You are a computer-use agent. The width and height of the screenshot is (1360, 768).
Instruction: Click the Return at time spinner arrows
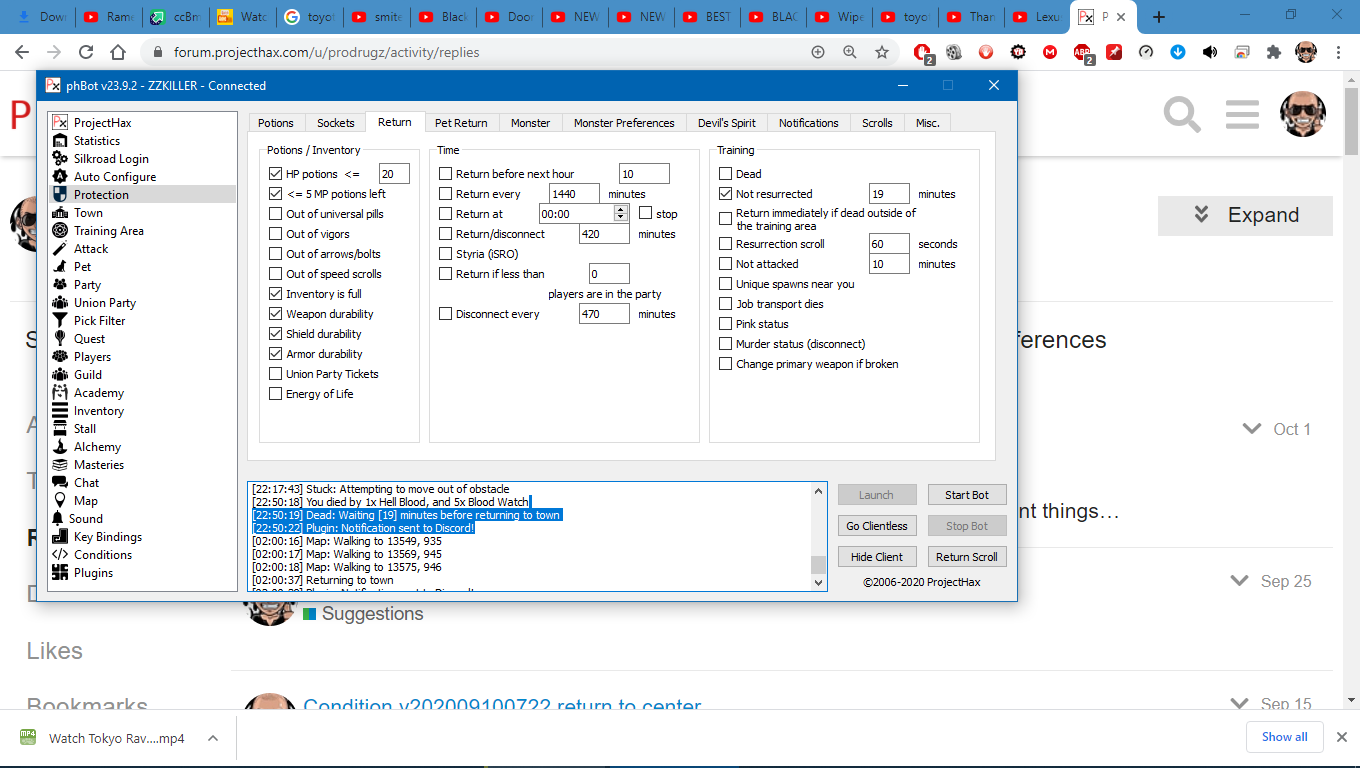[x=621, y=214]
